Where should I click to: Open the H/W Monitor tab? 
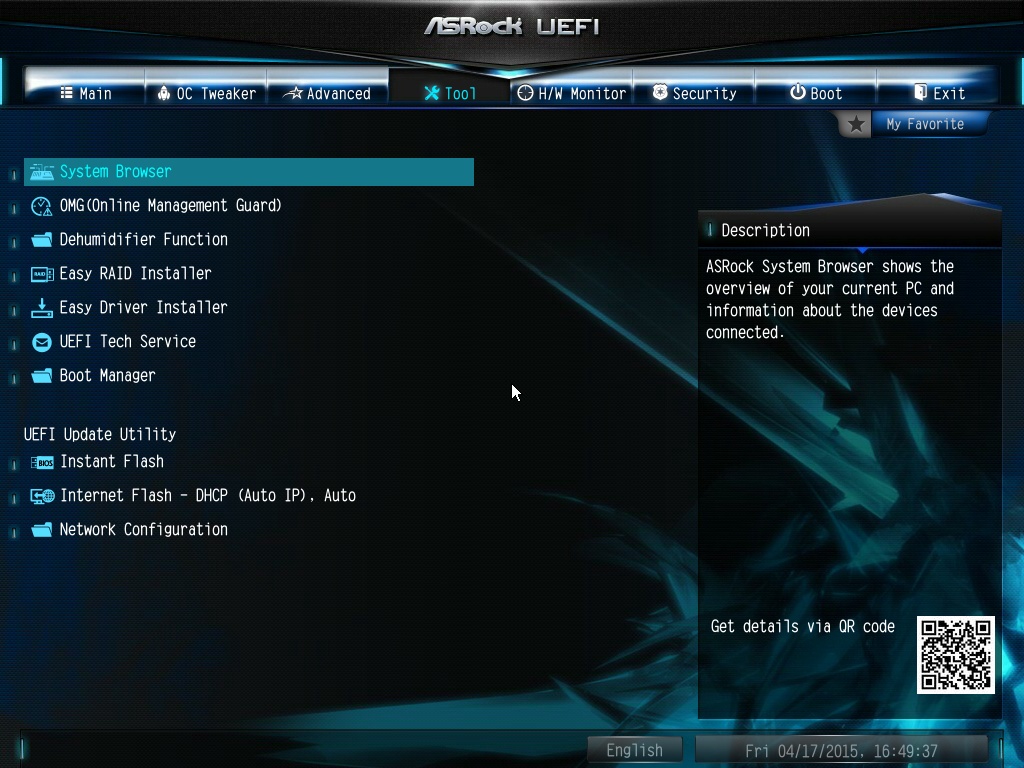[x=571, y=93]
